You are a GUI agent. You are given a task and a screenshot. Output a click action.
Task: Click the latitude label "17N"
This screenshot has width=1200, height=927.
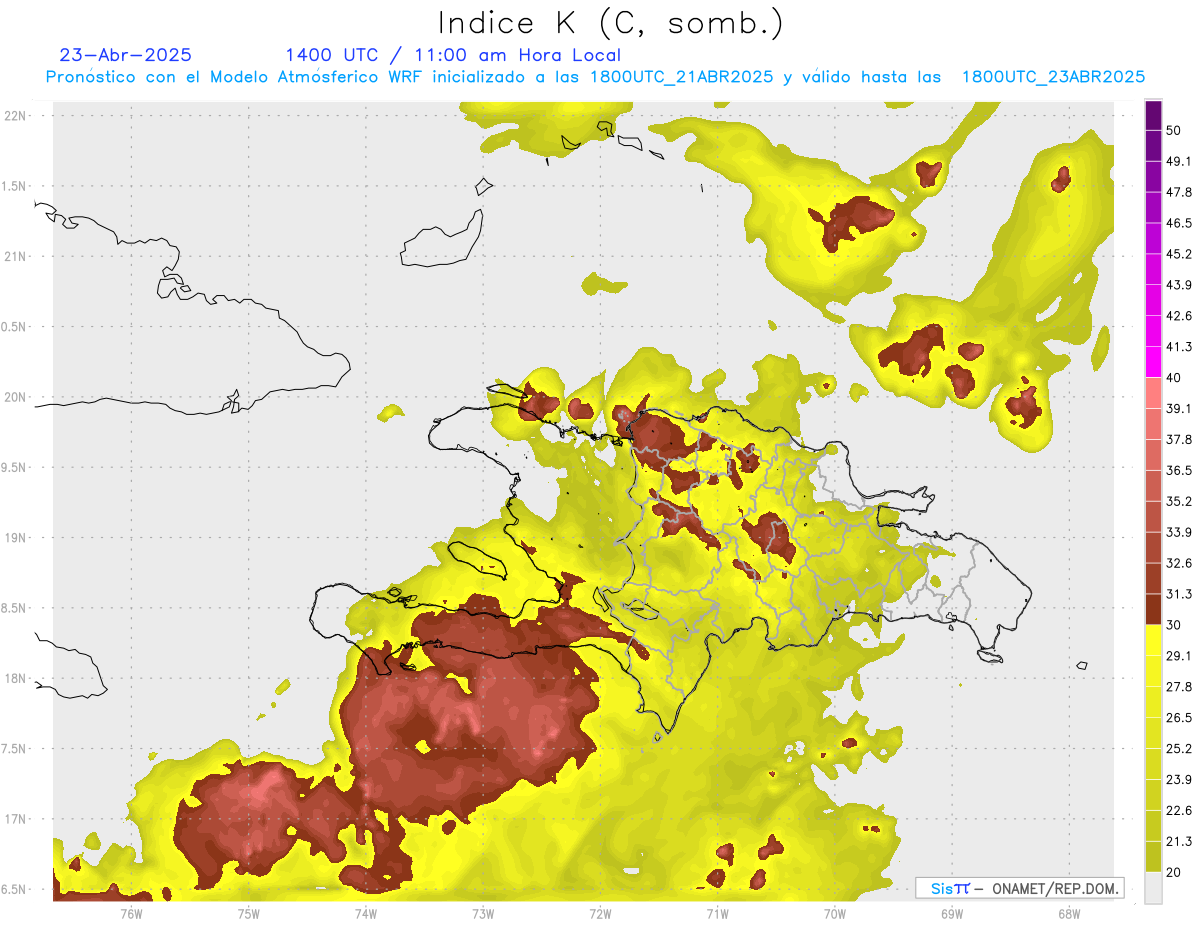[17, 820]
